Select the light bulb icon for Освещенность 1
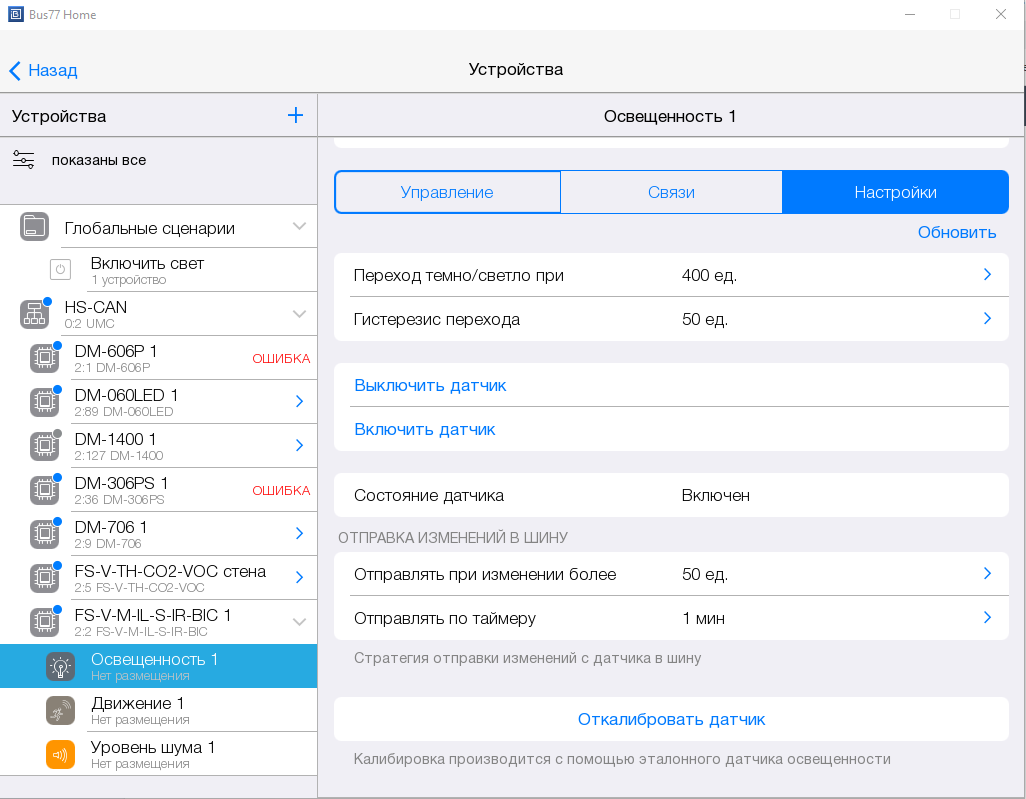Screen dimensions: 1026x799 60,666
